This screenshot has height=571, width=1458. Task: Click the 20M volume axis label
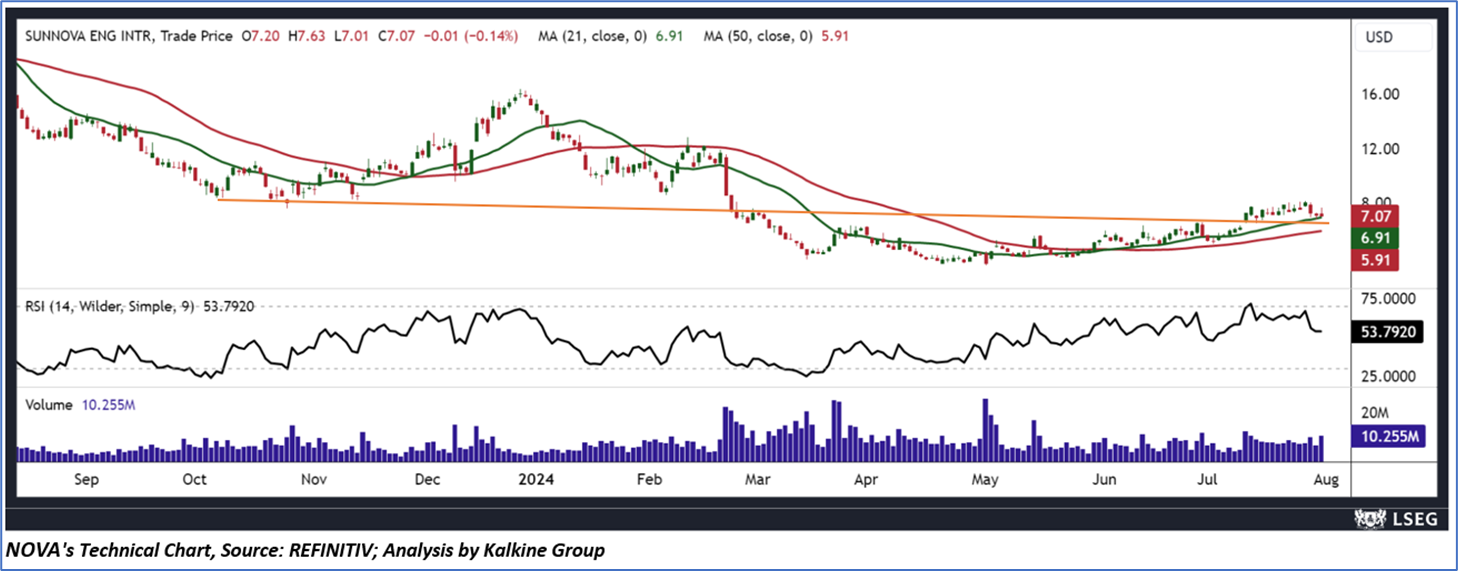pyautogui.click(x=1376, y=413)
